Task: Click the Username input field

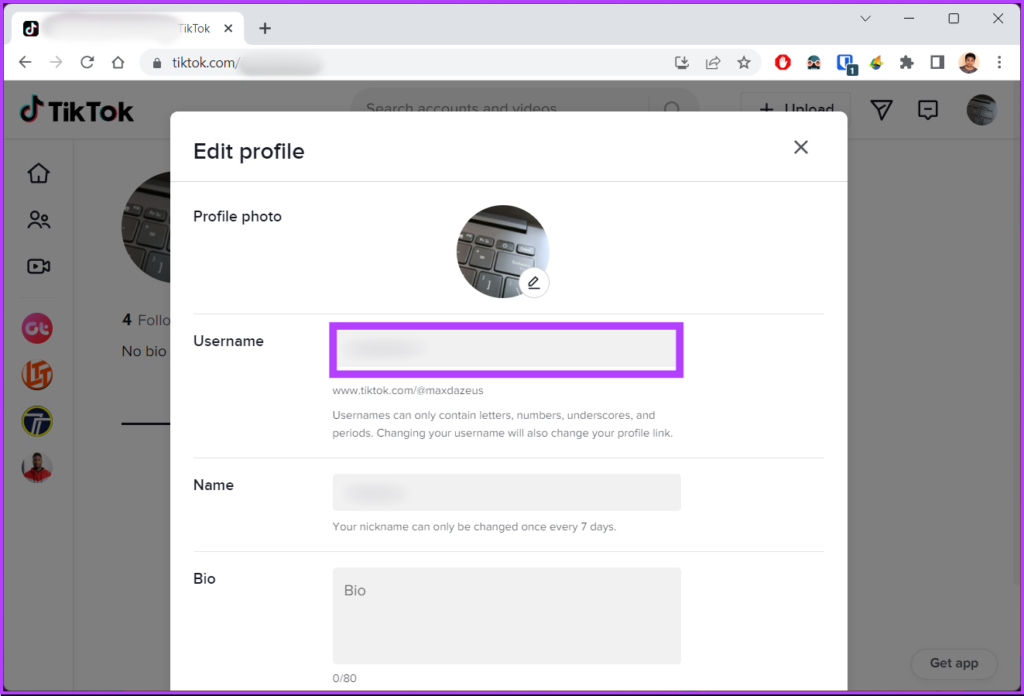Action: pyautogui.click(x=506, y=349)
